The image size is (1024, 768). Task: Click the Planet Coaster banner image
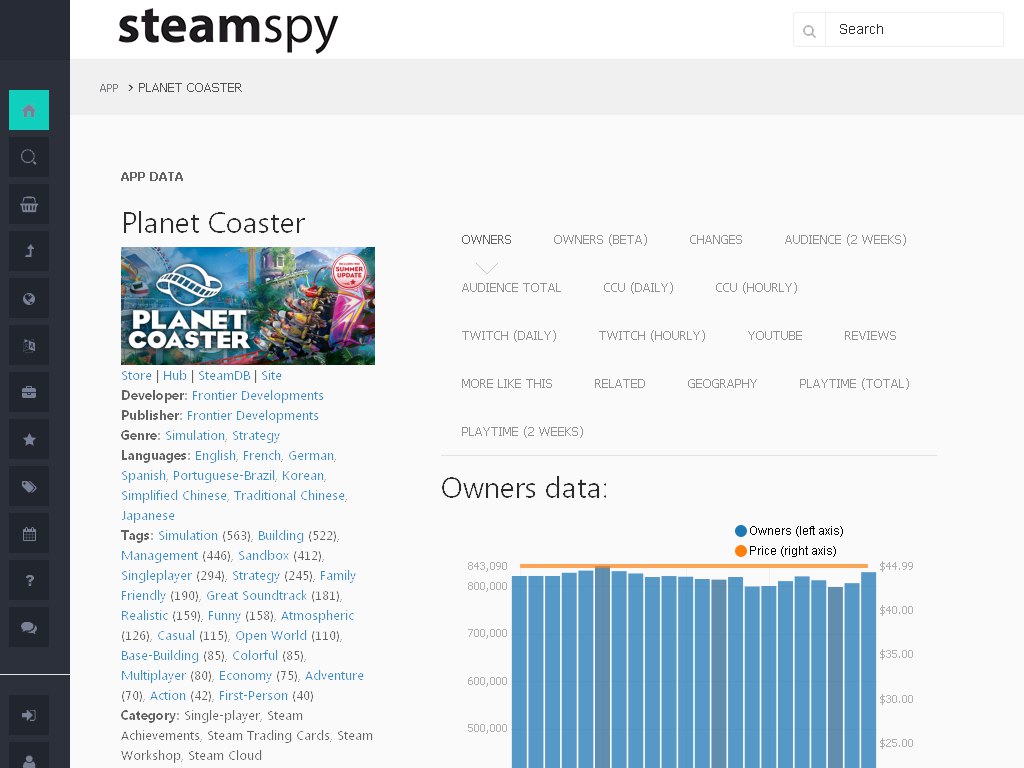click(248, 306)
